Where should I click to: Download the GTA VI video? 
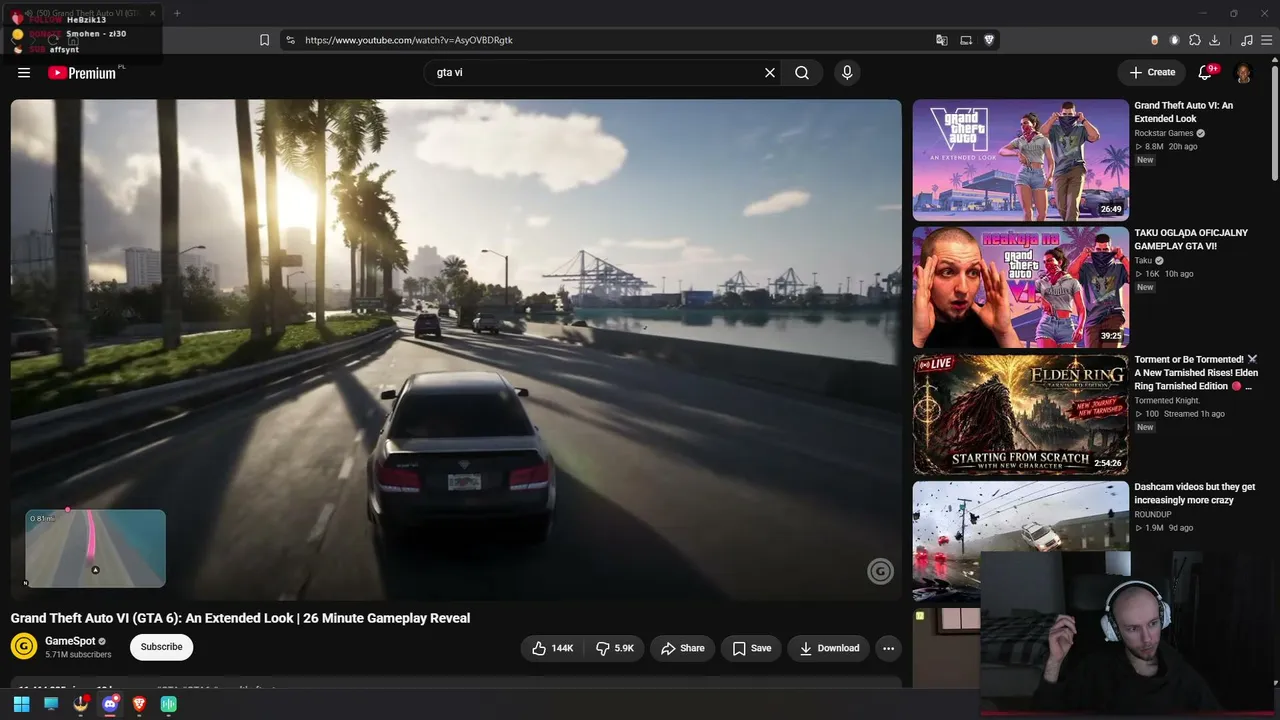pos(829,648)
